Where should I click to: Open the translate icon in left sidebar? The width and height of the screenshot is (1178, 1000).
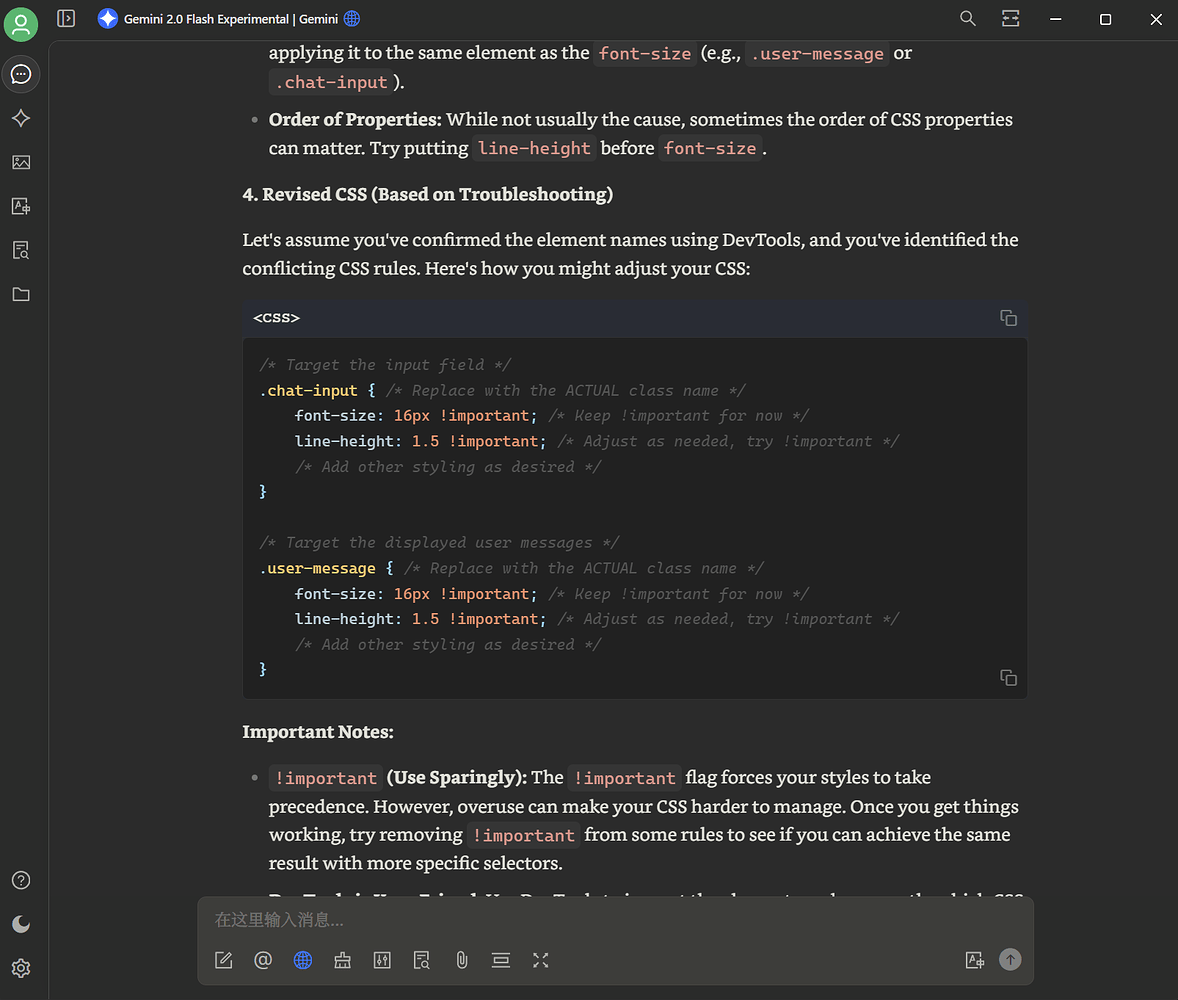(x=21, y=206)
